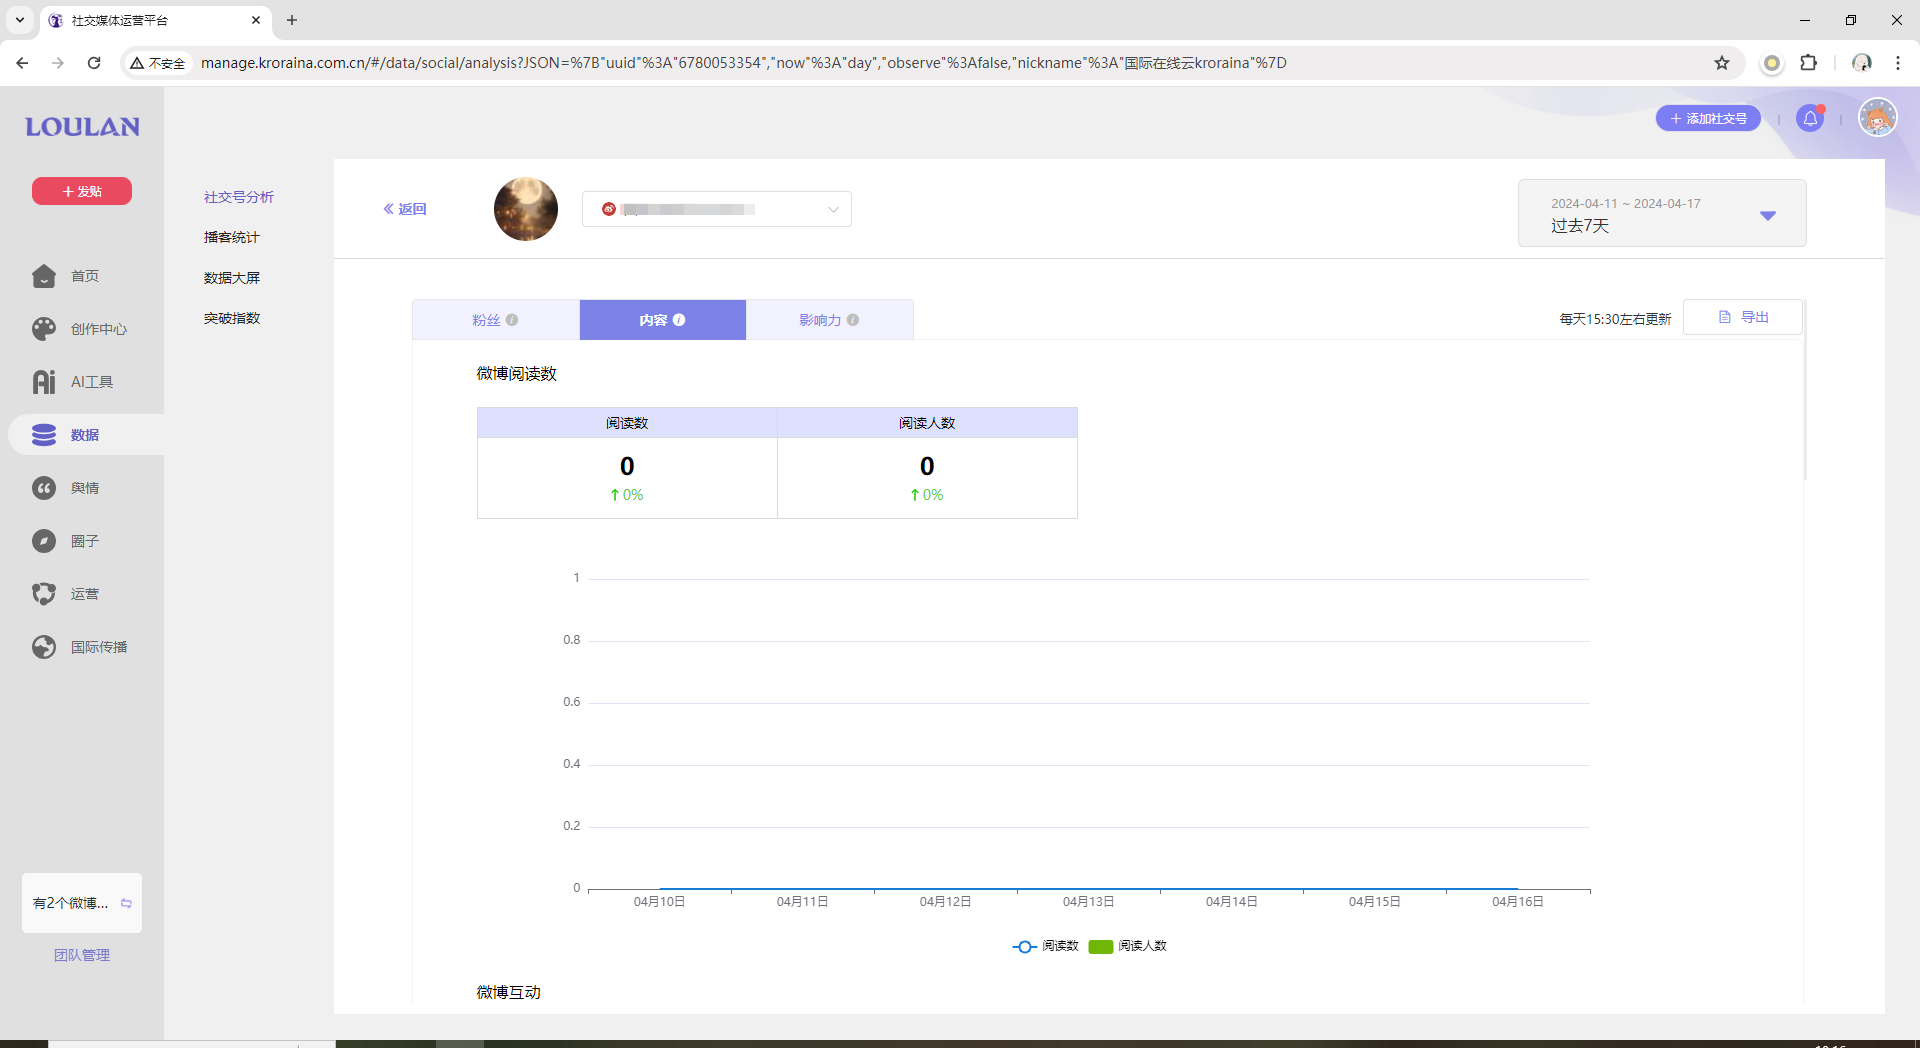This screenshot has height=1048, width=1920.
Task: Open the Weibo account selector dropdown
Action: (717, 209)
